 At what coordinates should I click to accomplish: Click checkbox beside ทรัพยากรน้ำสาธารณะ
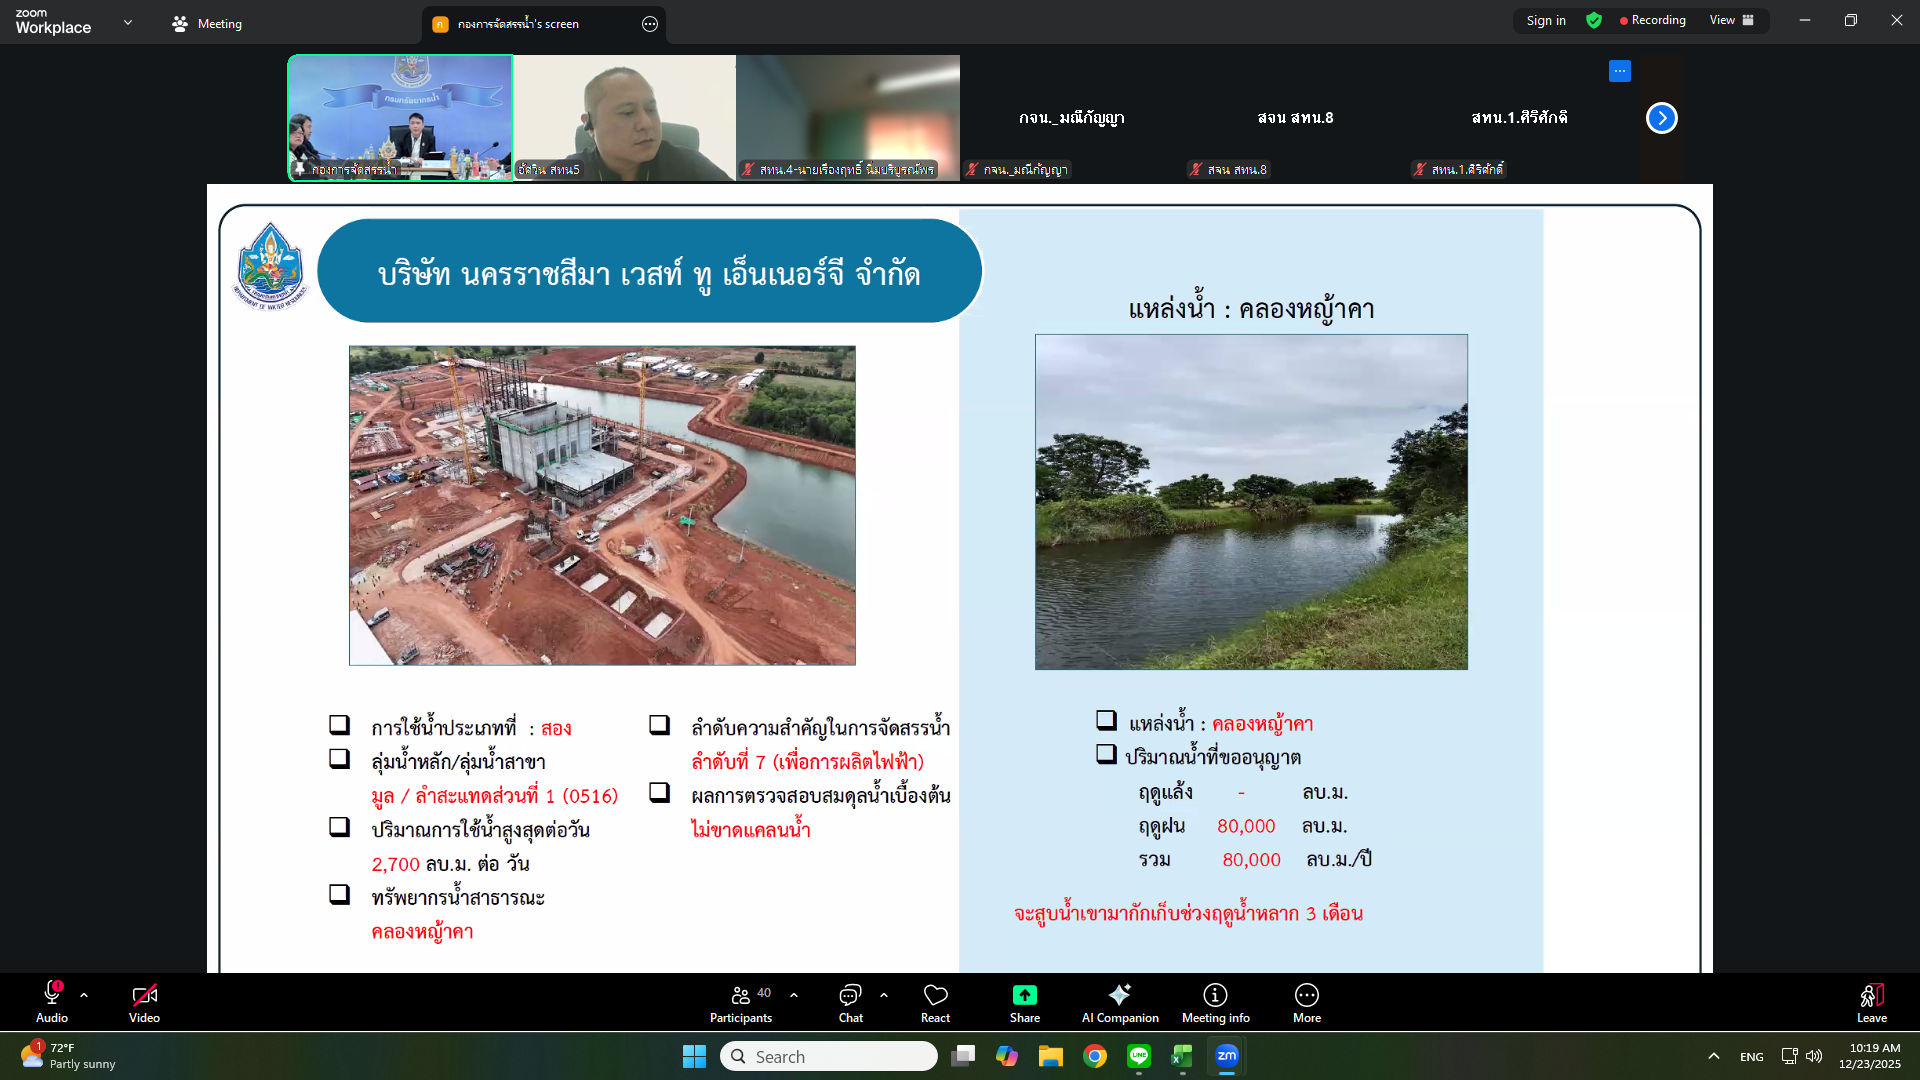pos(340,895)
